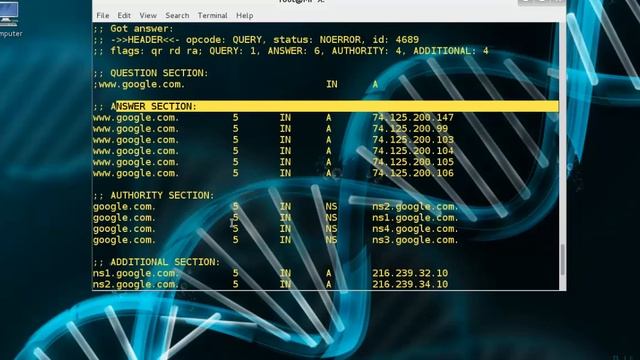Click the terminal vertical scrollbar handle
Screen dimensions: 640x360
coord(562,260)
